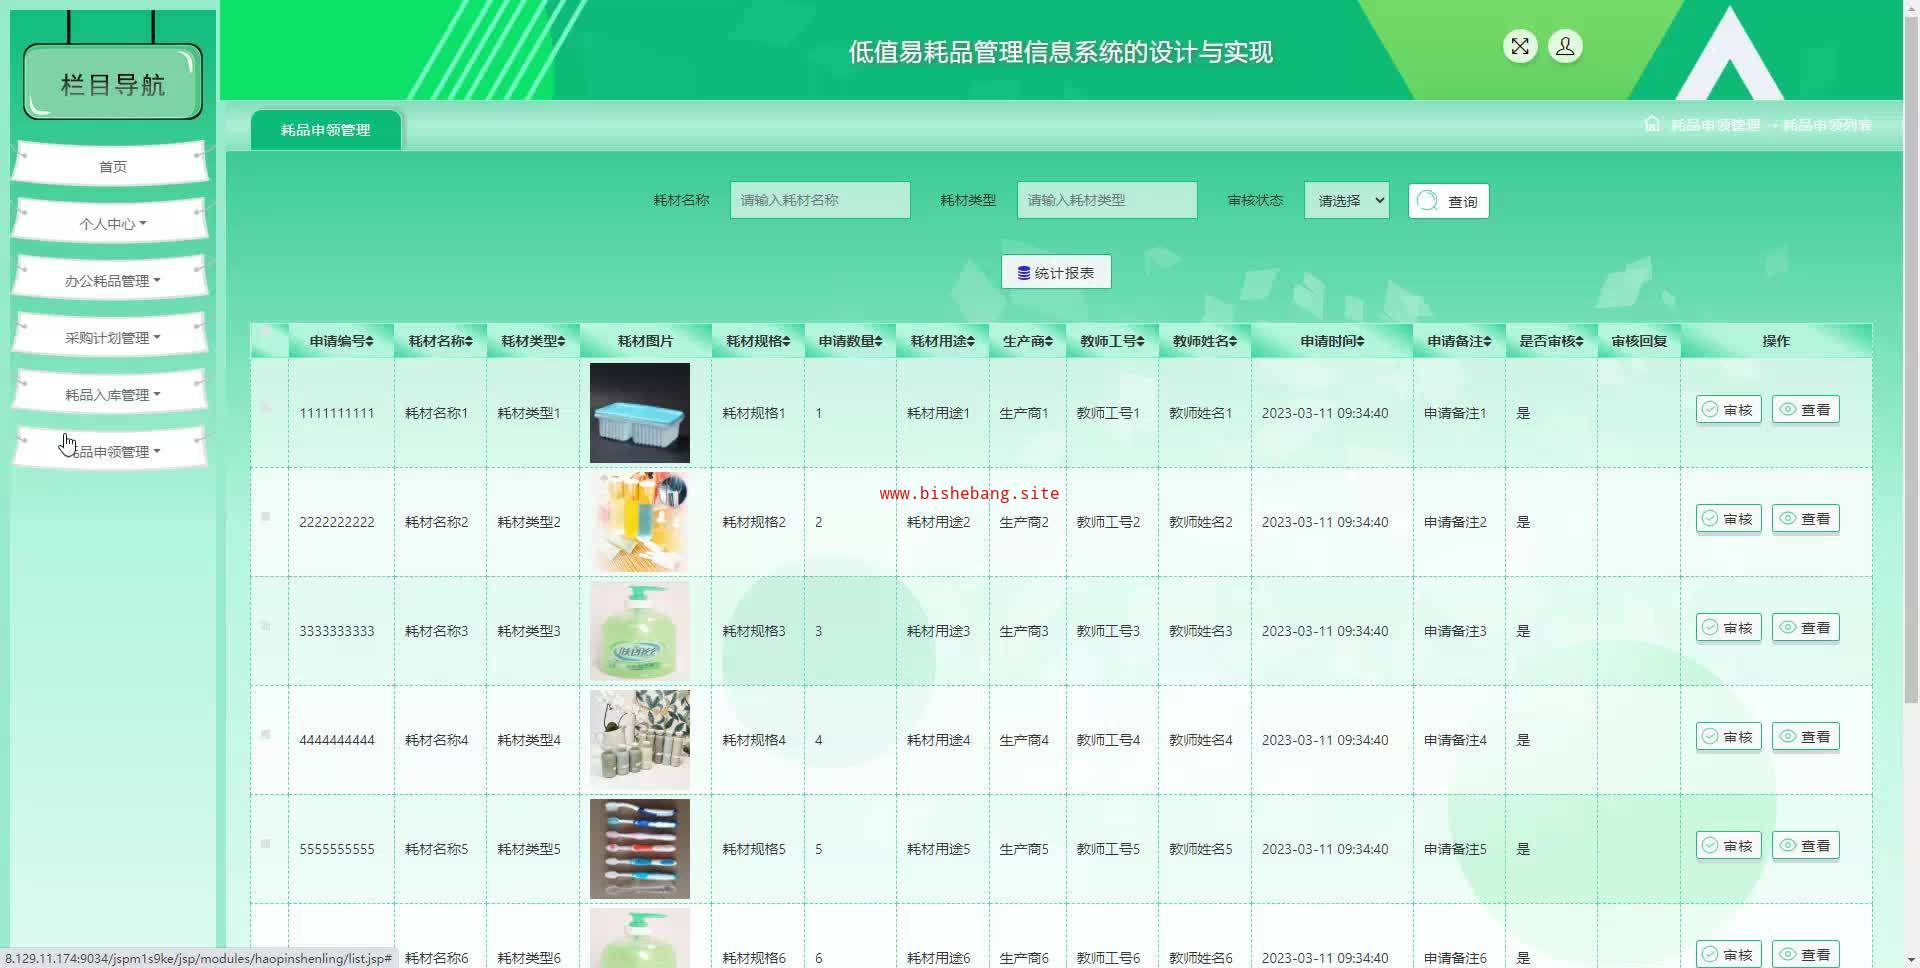Click the 耗材图片 column header
The height and width of the screenshot is (968, 1920).
645,341
